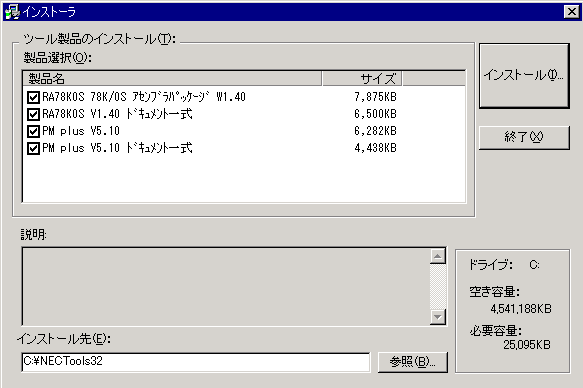Select the PM plus V5.10 row name
The image size is (583, 388).
click(x=81, y=131)
